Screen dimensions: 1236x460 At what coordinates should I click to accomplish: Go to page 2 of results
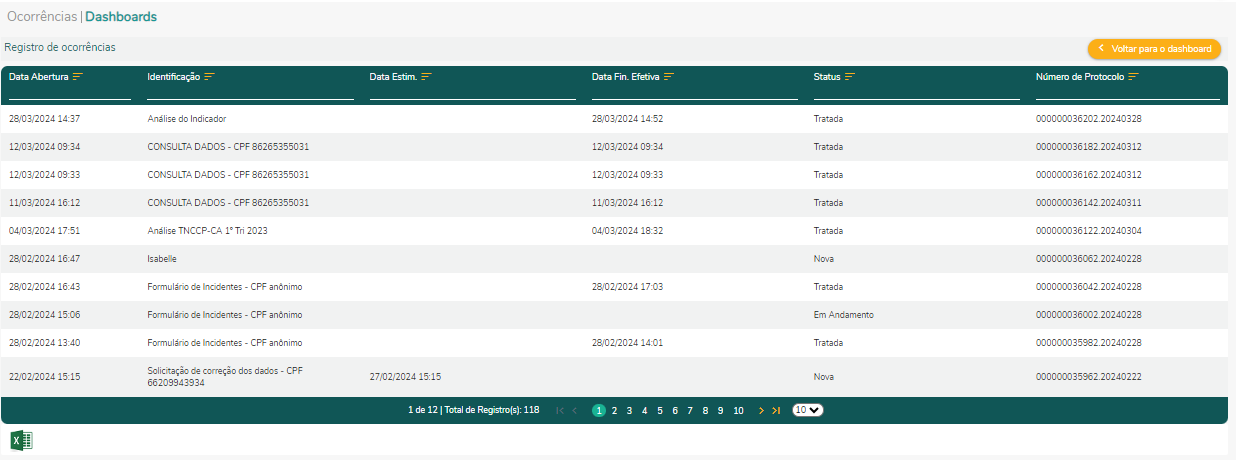pyautogui.click(x=614, y=411)
